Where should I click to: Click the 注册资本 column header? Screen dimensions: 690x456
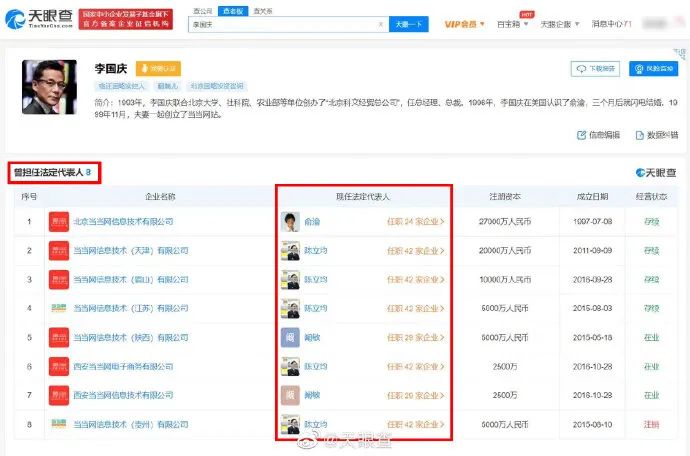tap(505, 197)
